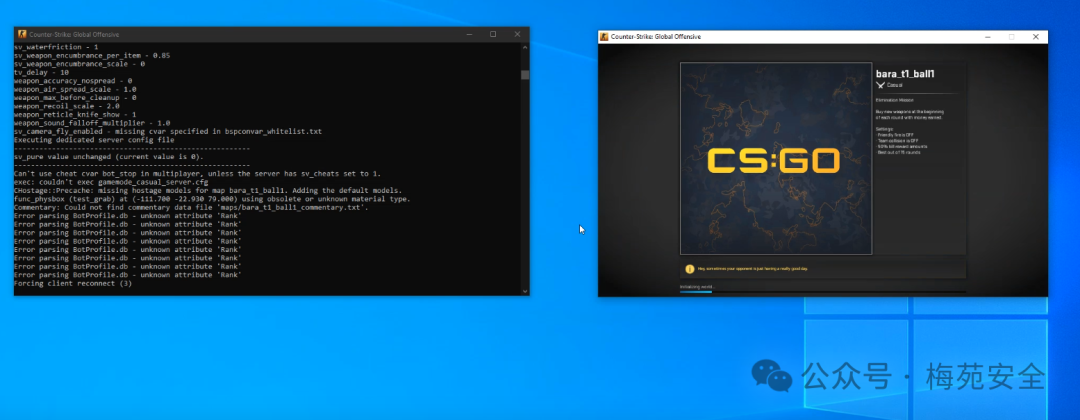Click the line 'weapon_air_spread_scale - 1.0'
The height and width of the screenshot is (420, 1080).
point(75,89)
